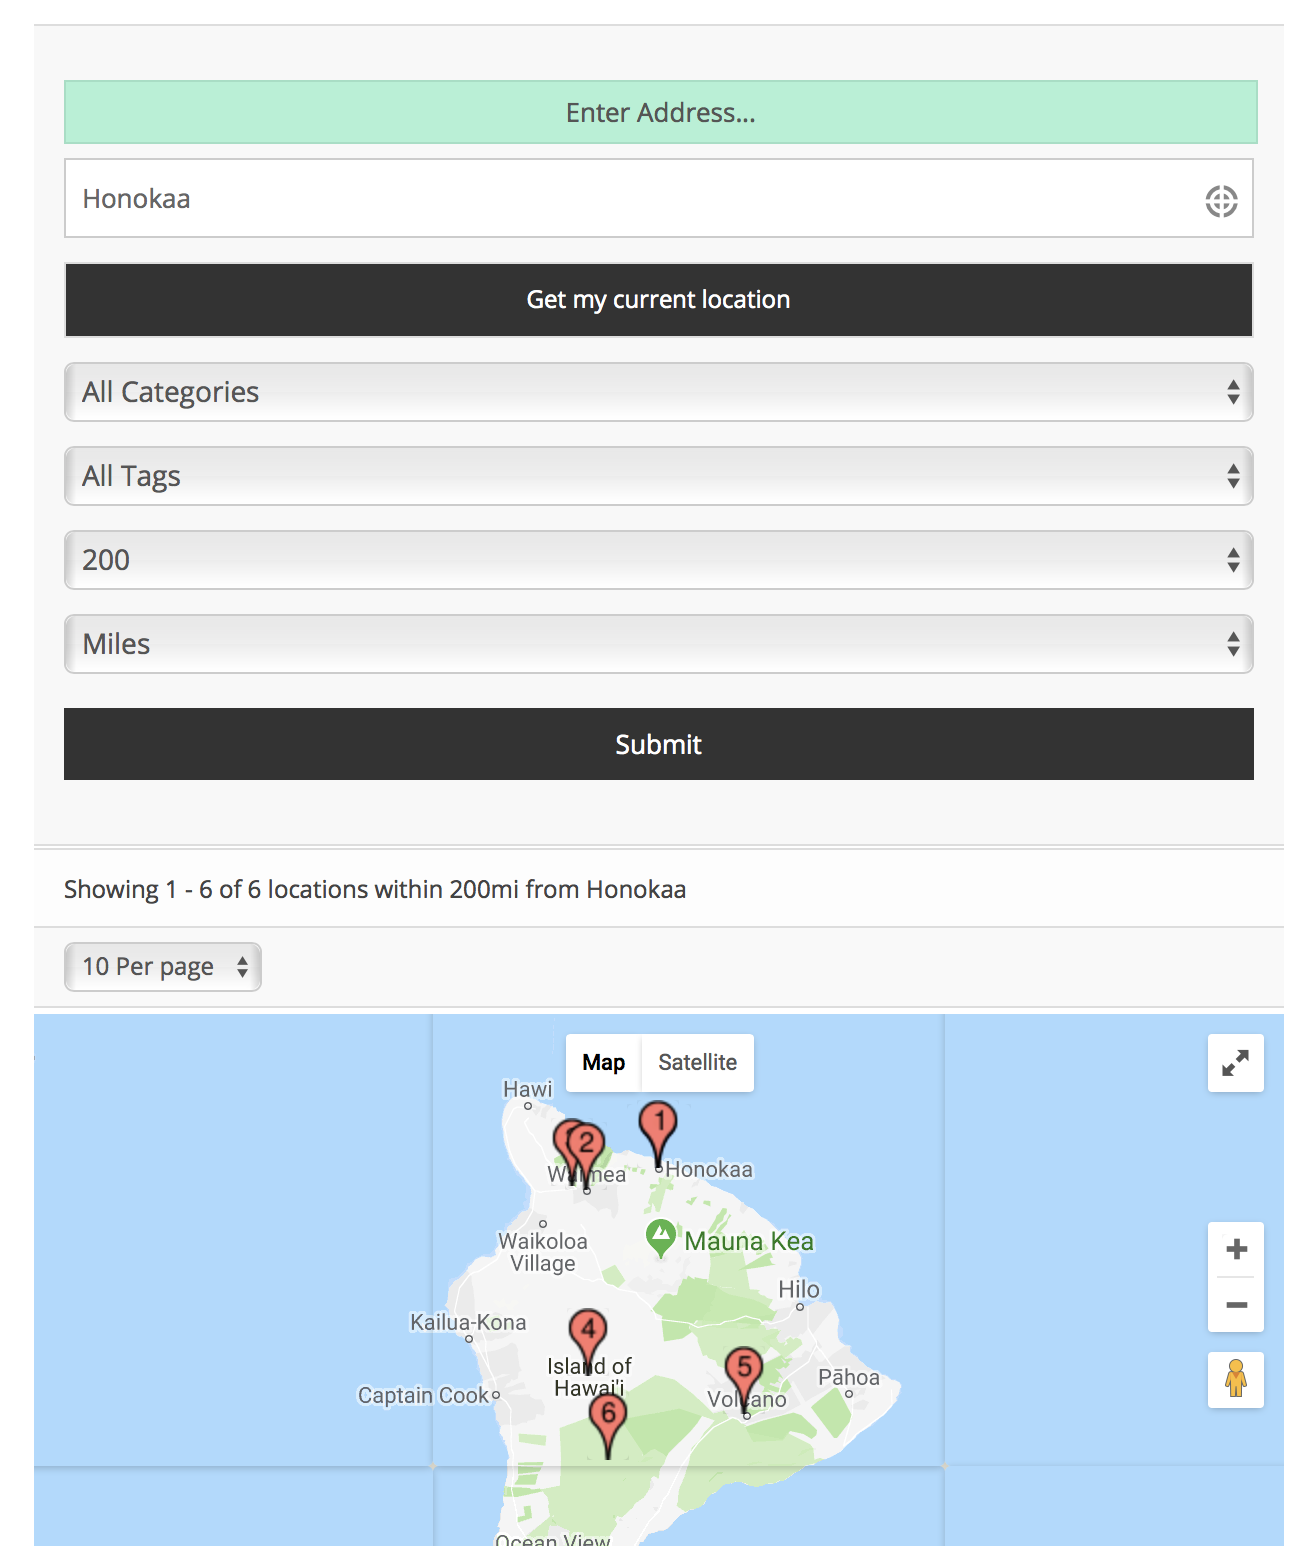This screenshot has height=1546, width=1316.
Task: Click the Mauna Kea text label
Action: (749, 1241)
